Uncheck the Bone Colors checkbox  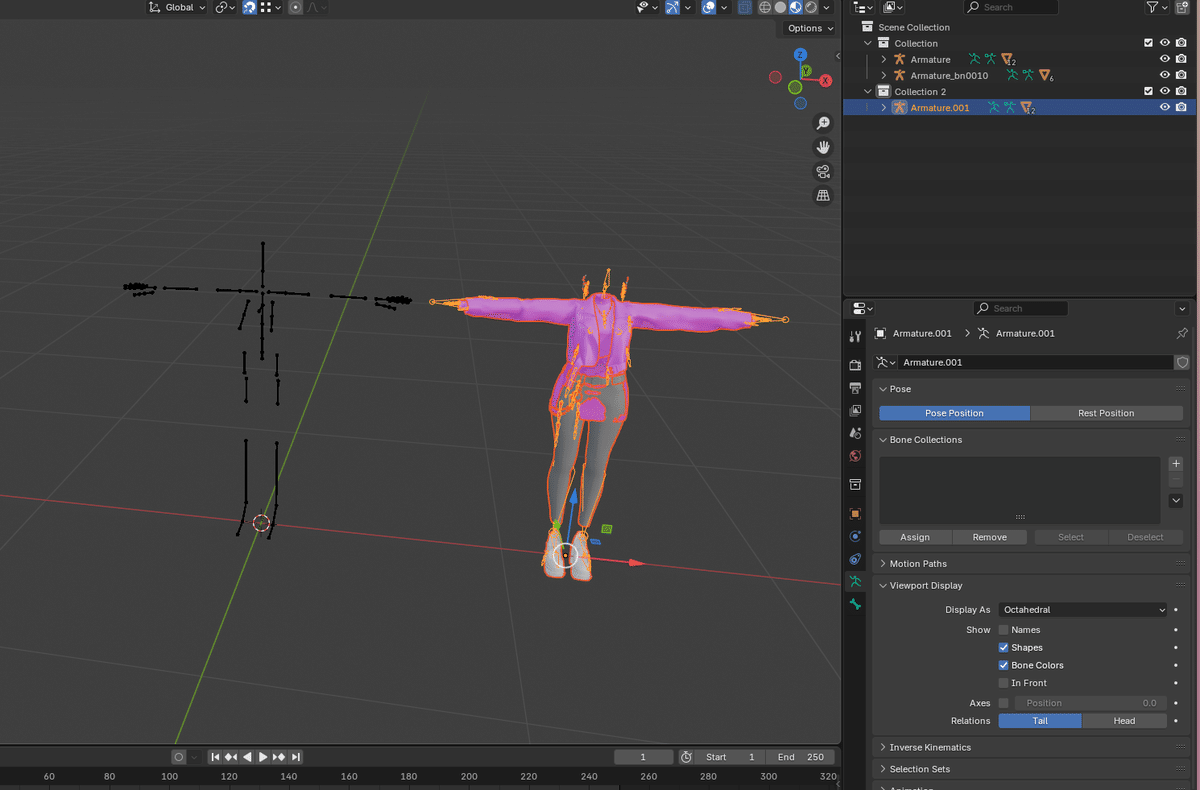(1003, 665)
